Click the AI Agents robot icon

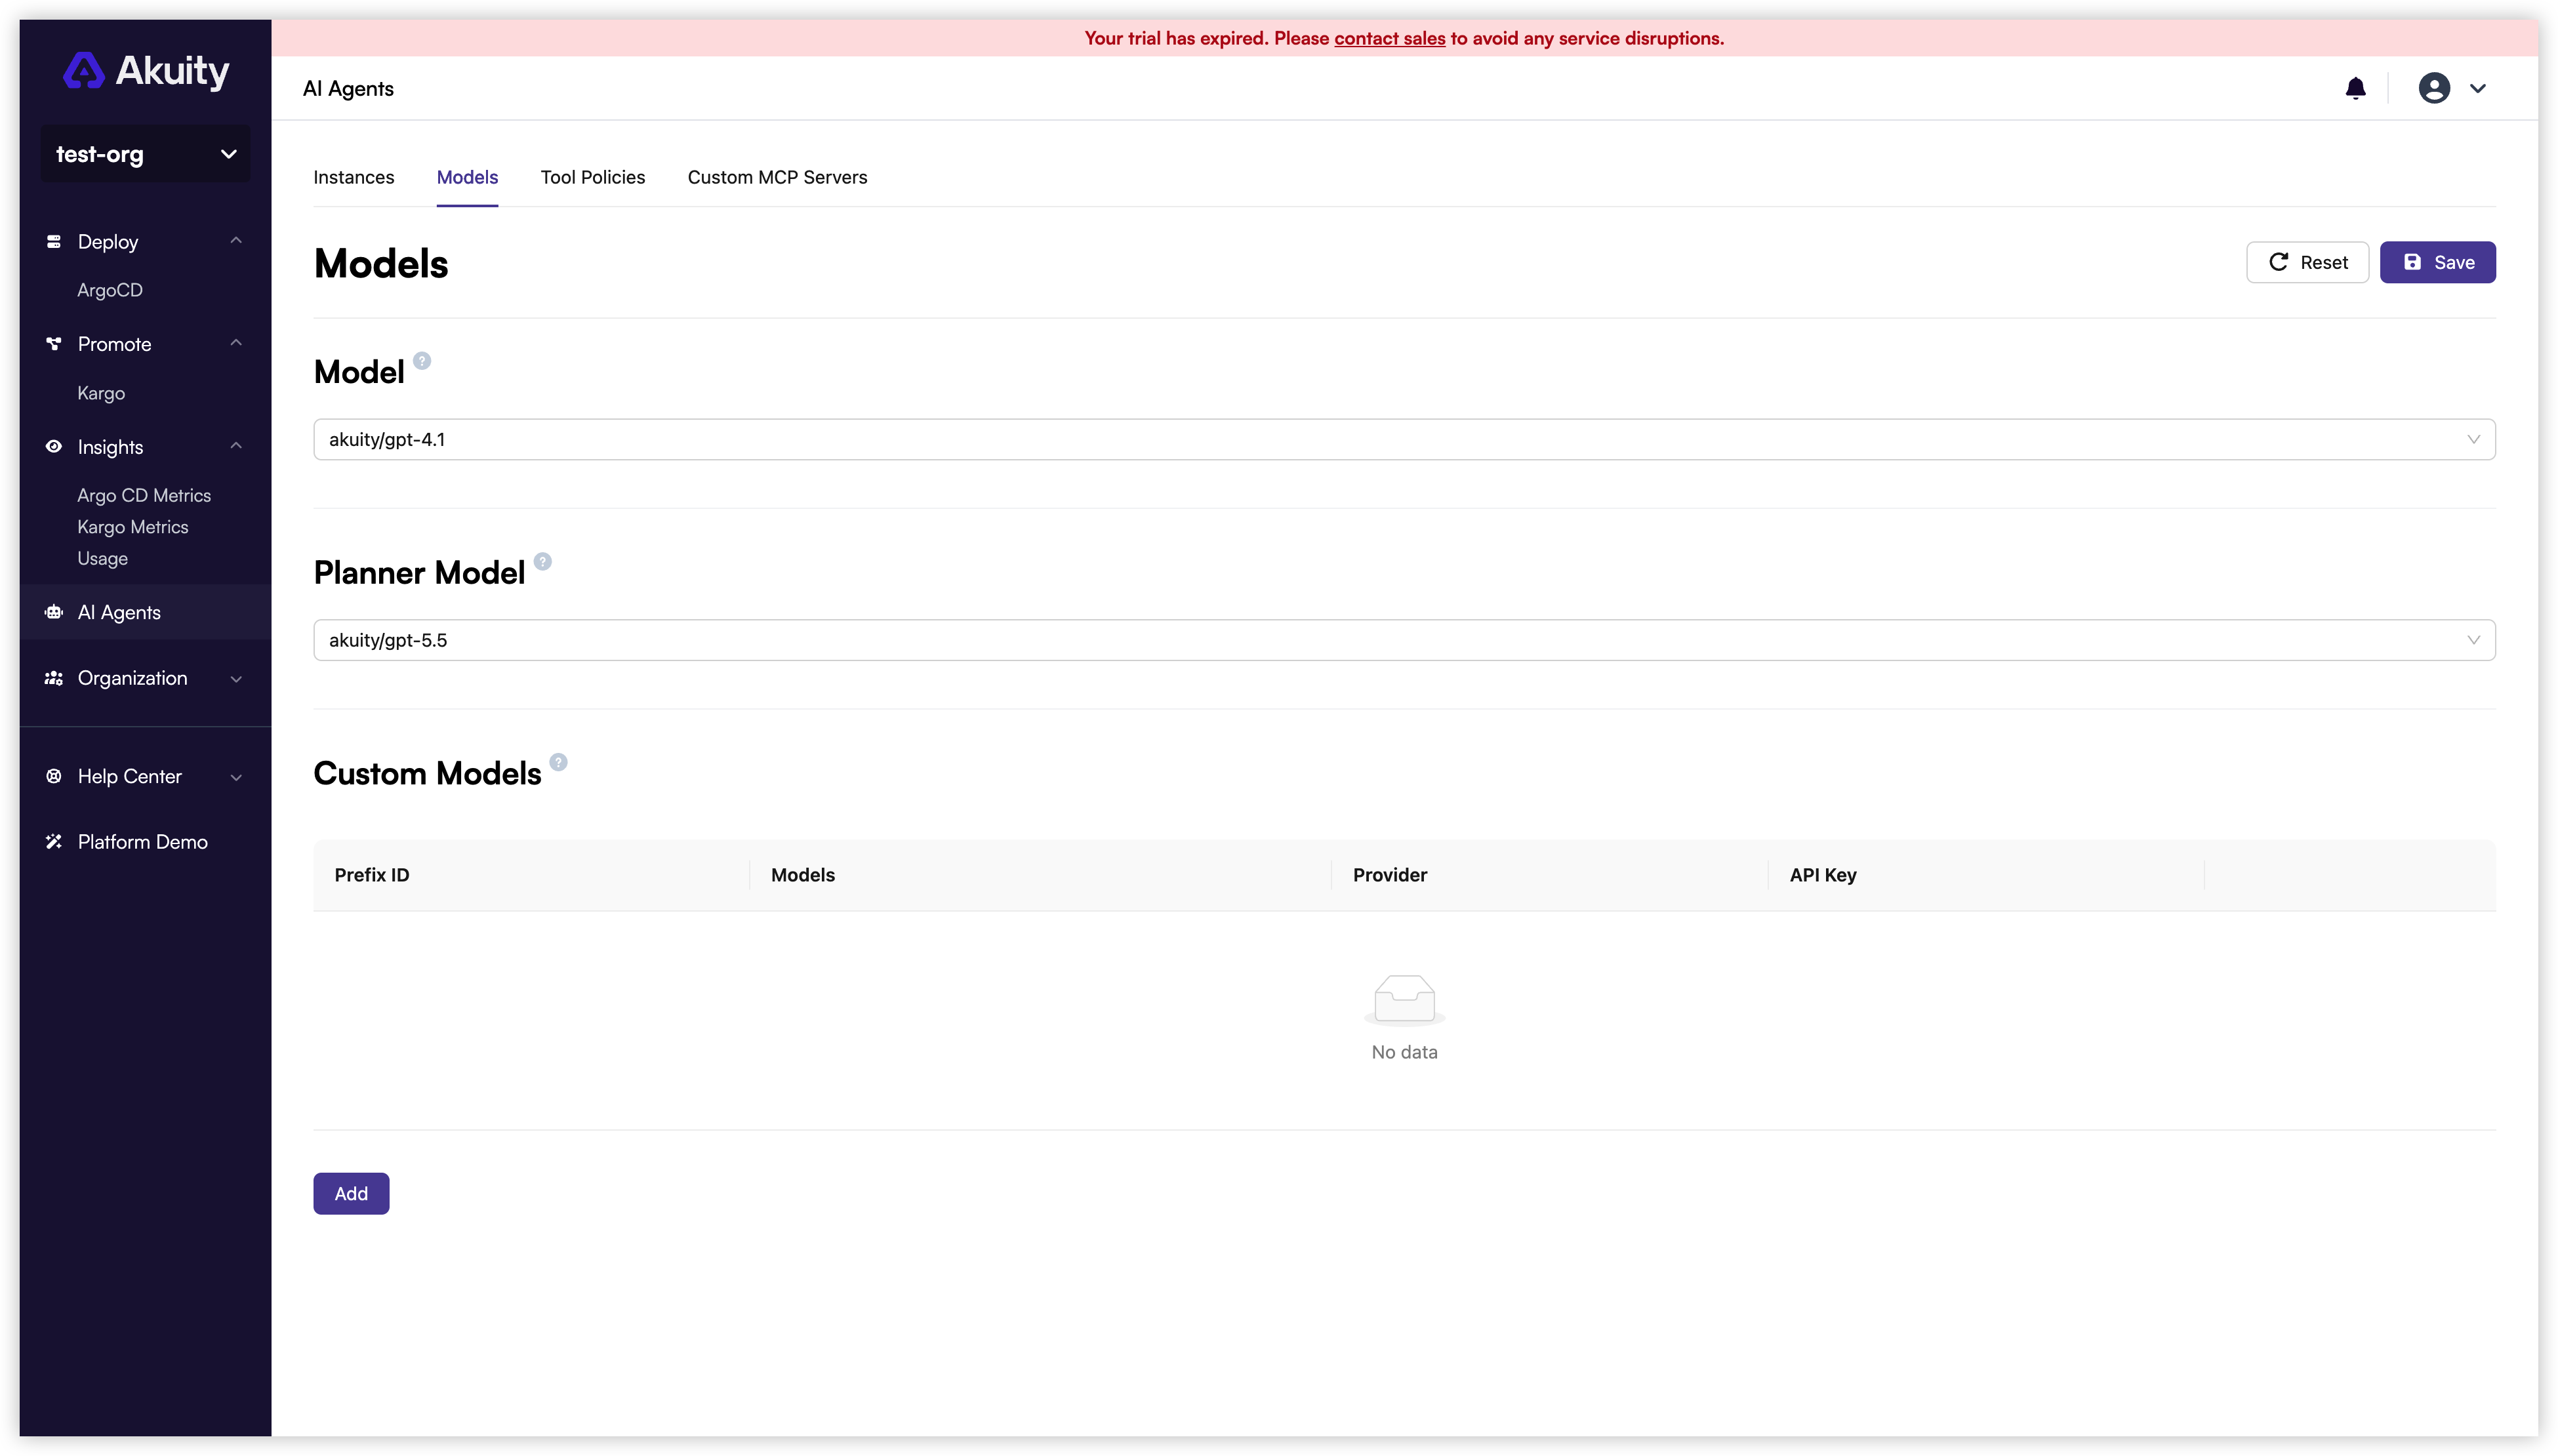54,612
